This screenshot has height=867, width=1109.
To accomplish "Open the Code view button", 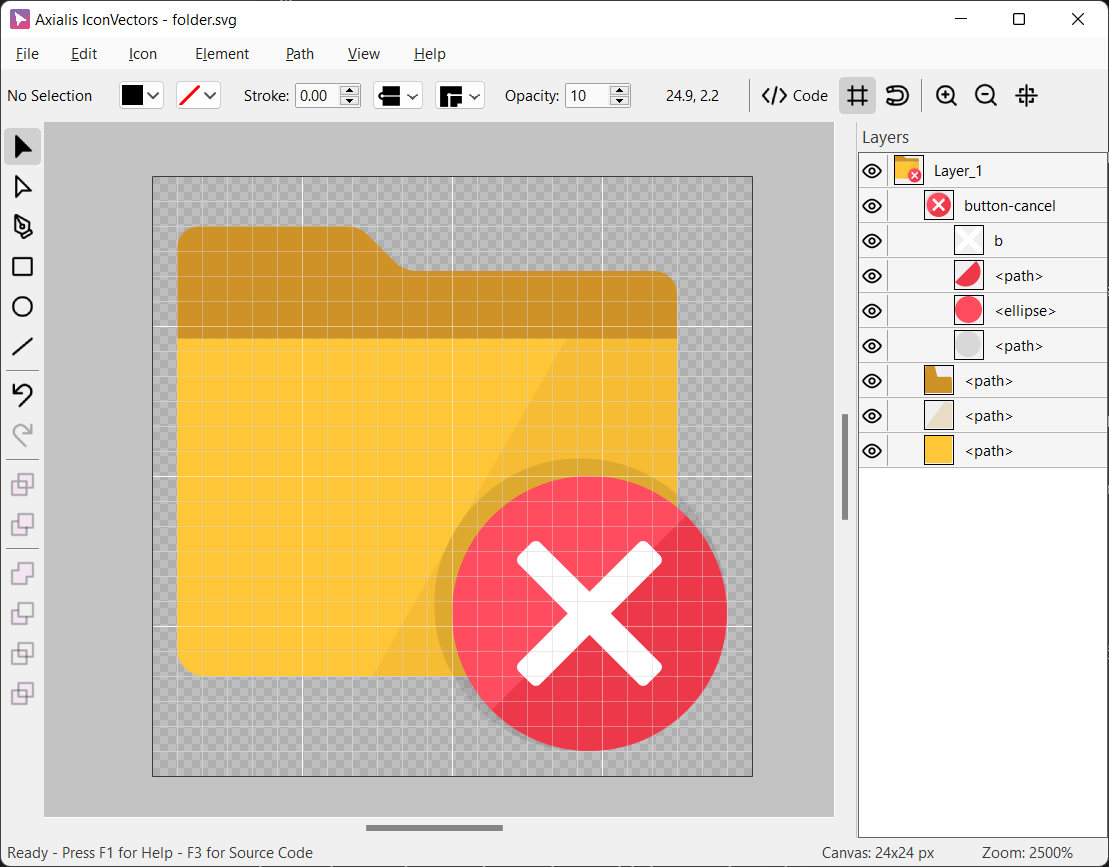I will (x=795, y=96).
